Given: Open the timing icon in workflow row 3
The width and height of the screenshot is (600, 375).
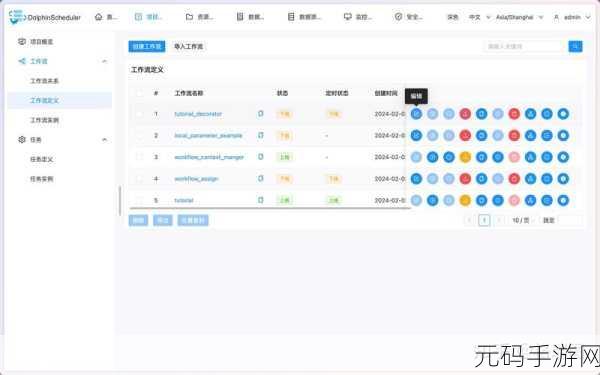Looking at the screenshot, I should click(449, 157).
